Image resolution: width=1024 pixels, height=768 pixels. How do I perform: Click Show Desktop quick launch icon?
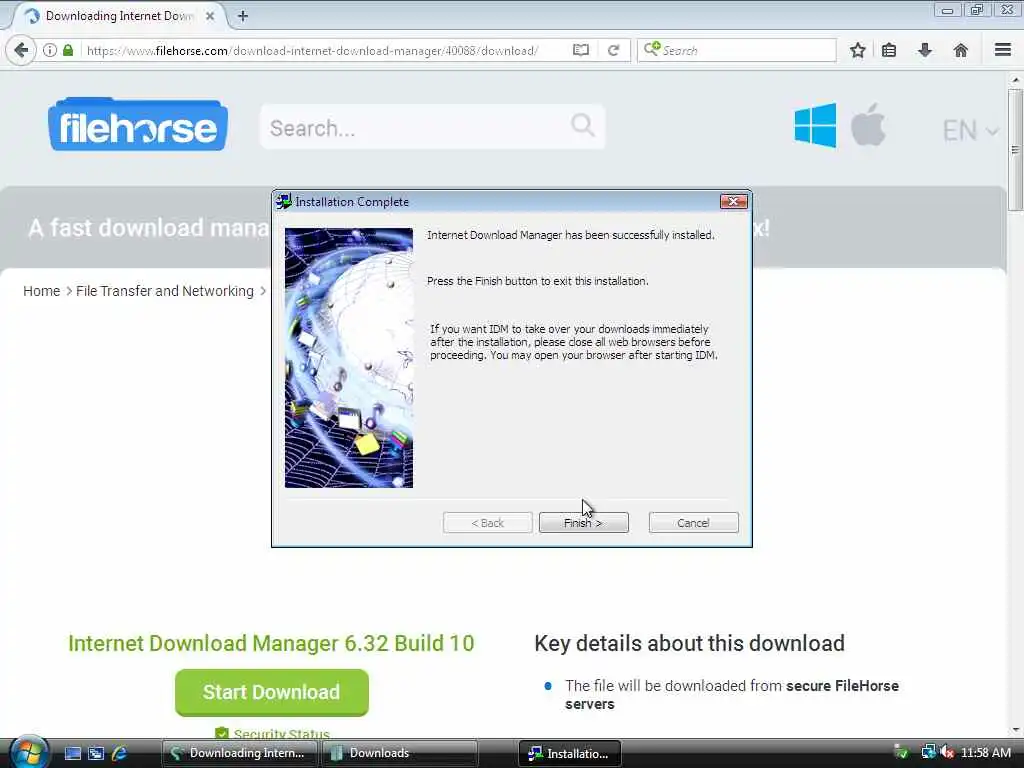coord(72,753)
